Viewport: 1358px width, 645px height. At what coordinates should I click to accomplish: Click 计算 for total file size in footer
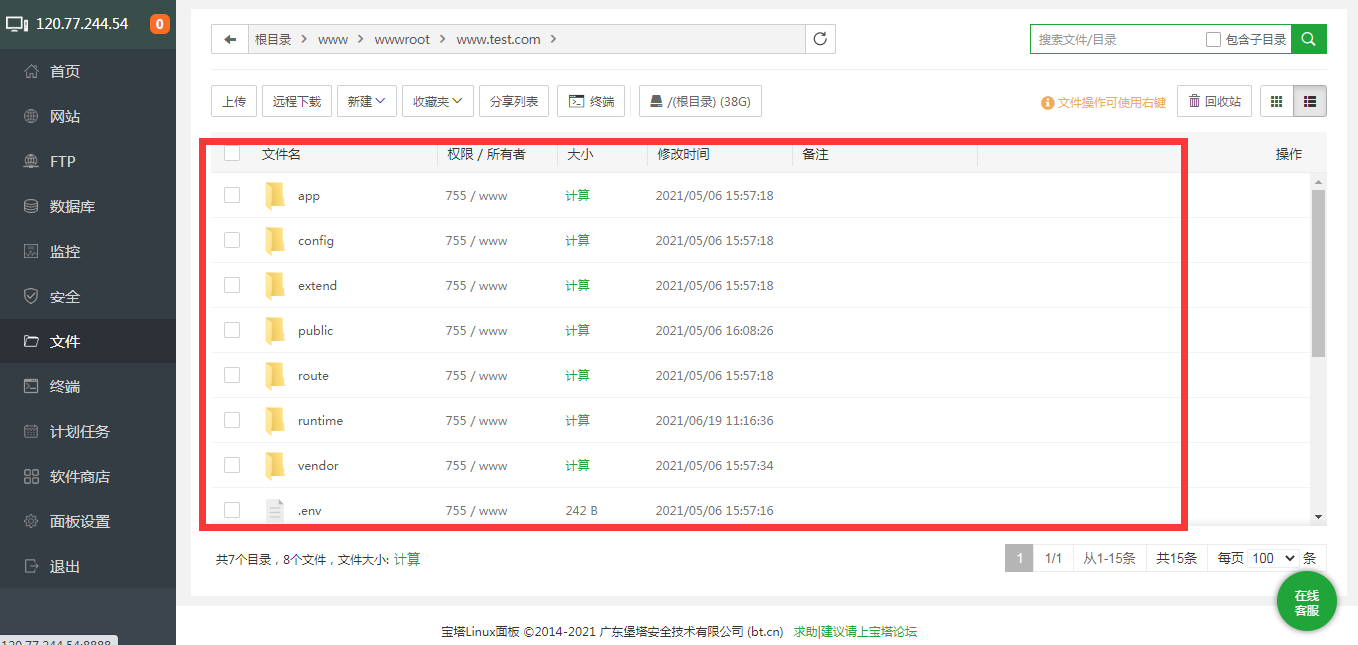(407, 559)
